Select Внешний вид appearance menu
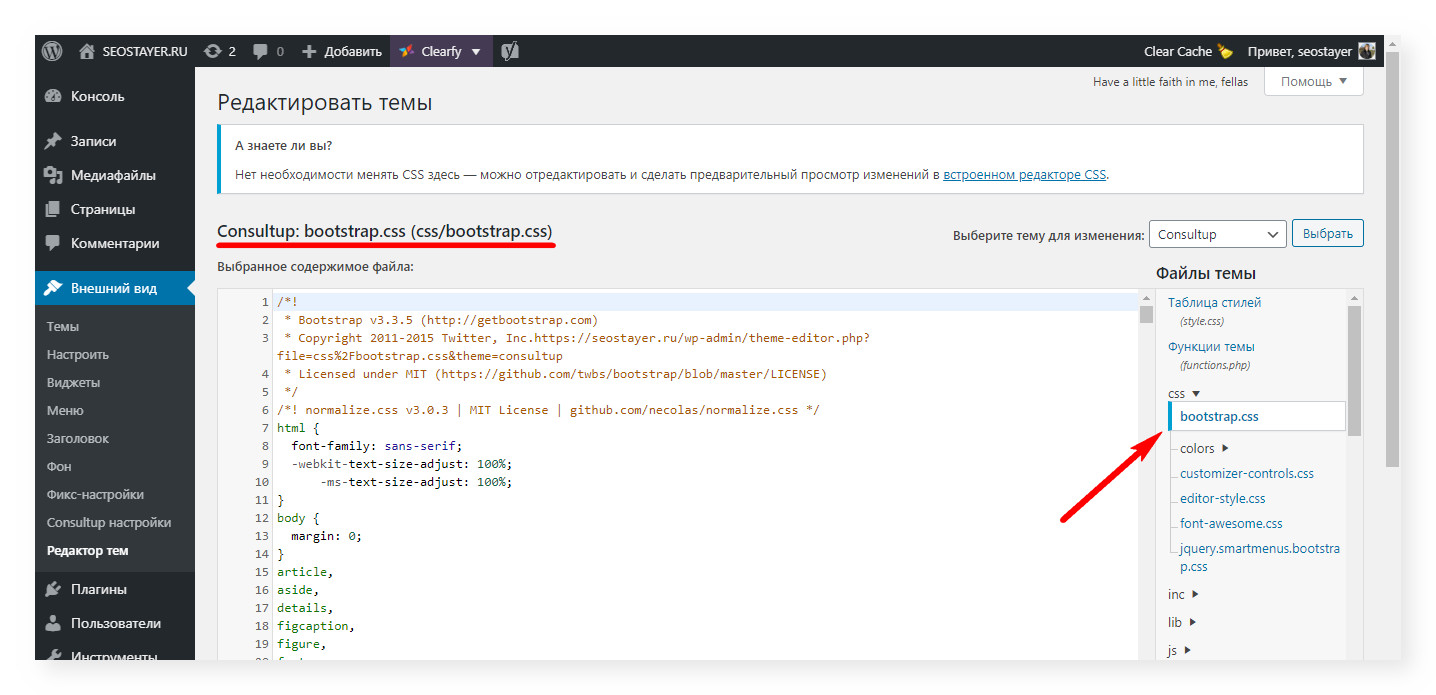 [x=114, y=288]
